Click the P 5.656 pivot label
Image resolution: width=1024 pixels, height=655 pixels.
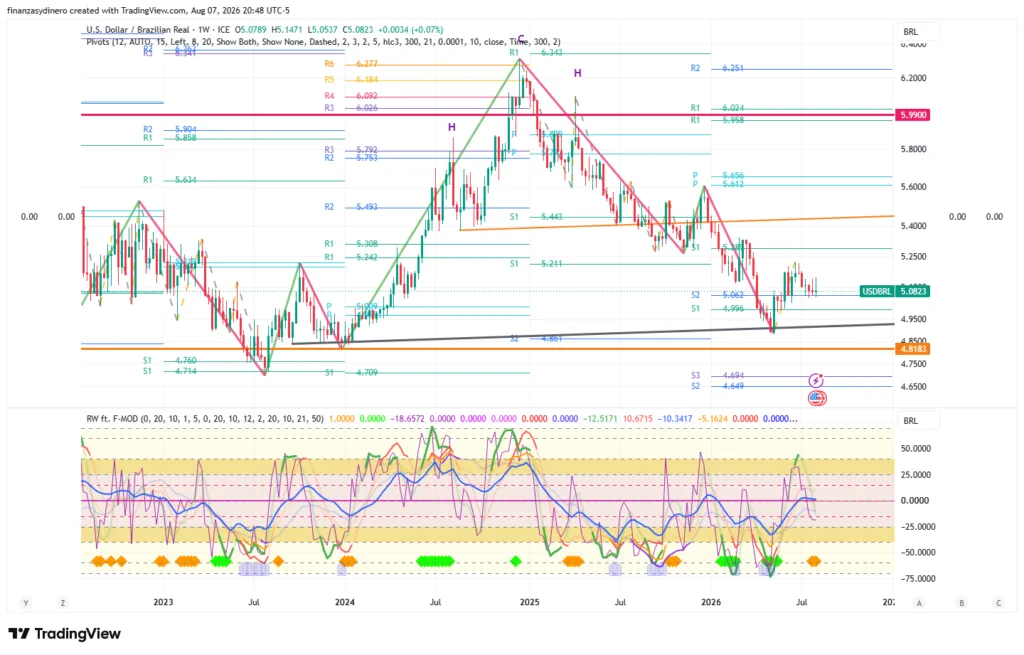click(718, 176)
